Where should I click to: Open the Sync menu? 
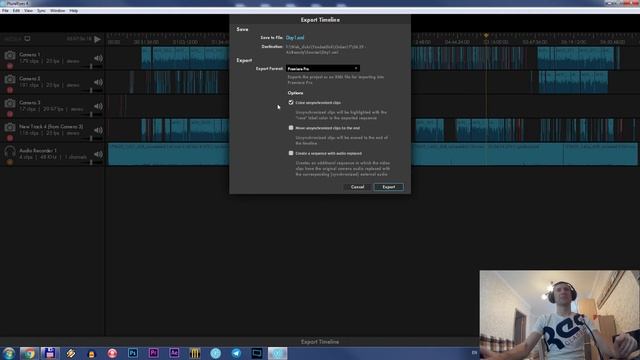tap(41, 11)
